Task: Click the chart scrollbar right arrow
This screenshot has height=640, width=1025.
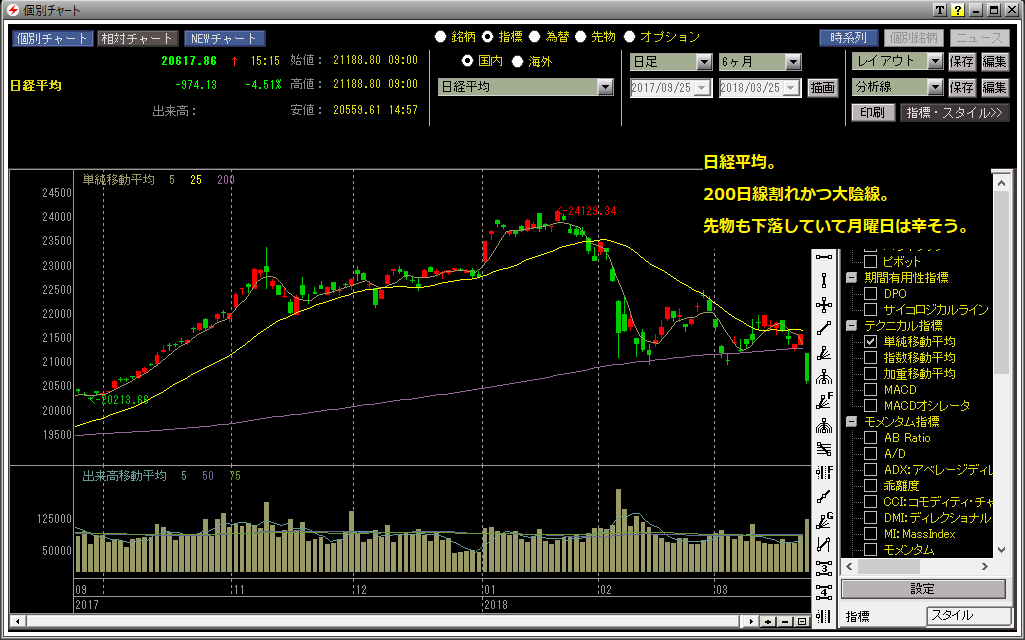Action: pyautogui.click(x=752, y=621)
